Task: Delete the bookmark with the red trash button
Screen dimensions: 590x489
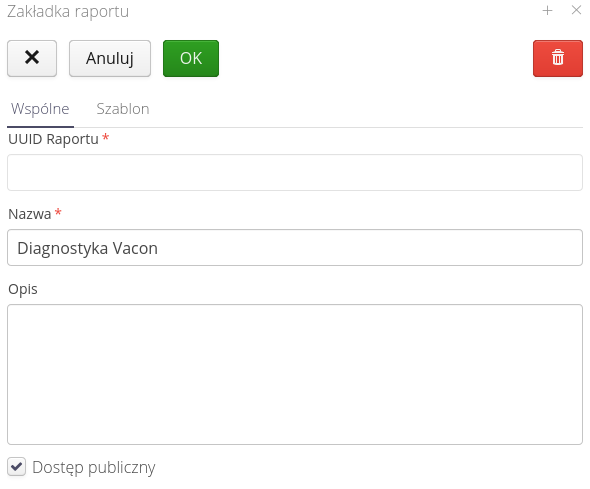Action: tap(558, 58)
